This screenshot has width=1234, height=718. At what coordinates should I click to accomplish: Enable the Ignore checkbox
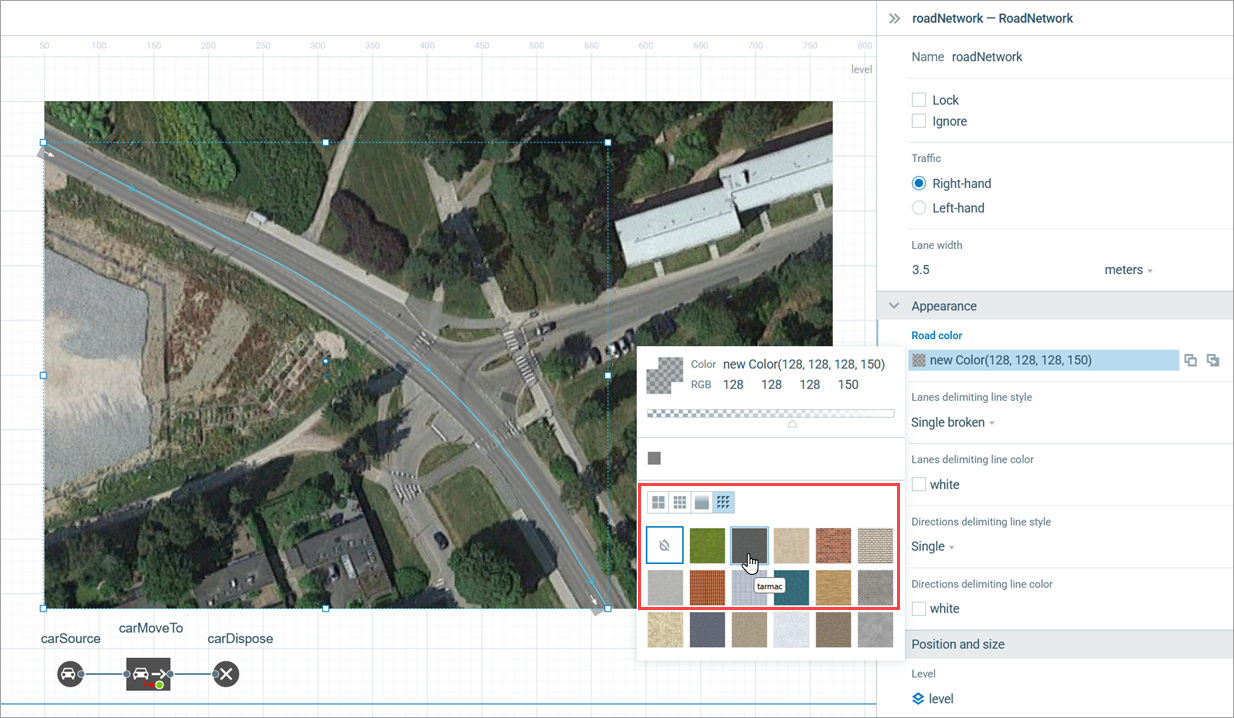919,121
